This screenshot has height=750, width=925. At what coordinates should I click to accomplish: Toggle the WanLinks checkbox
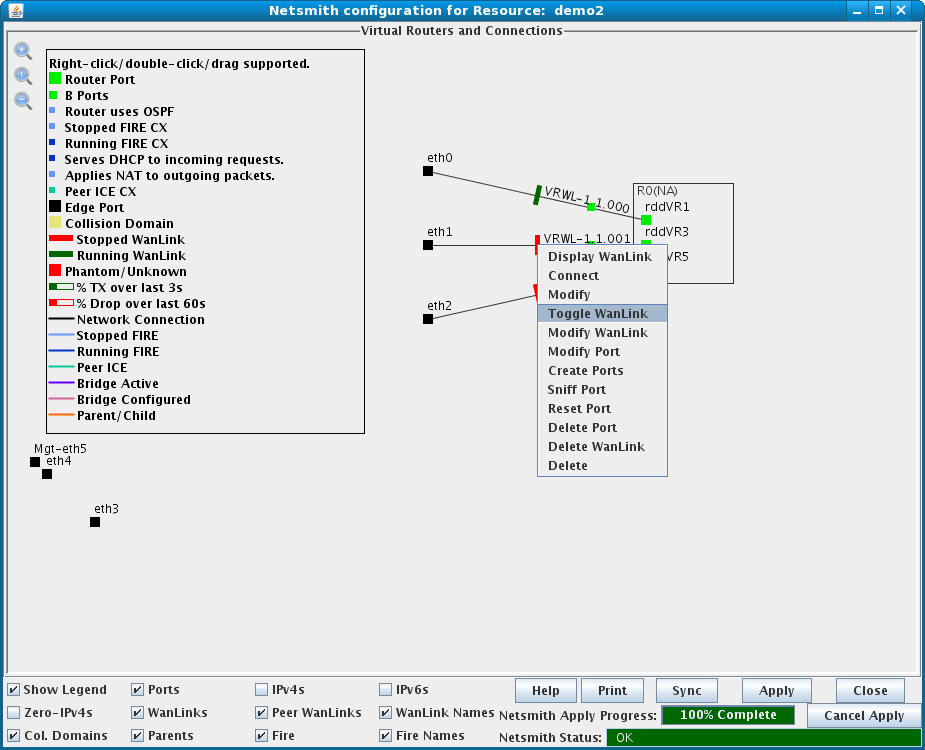(137, 712)
